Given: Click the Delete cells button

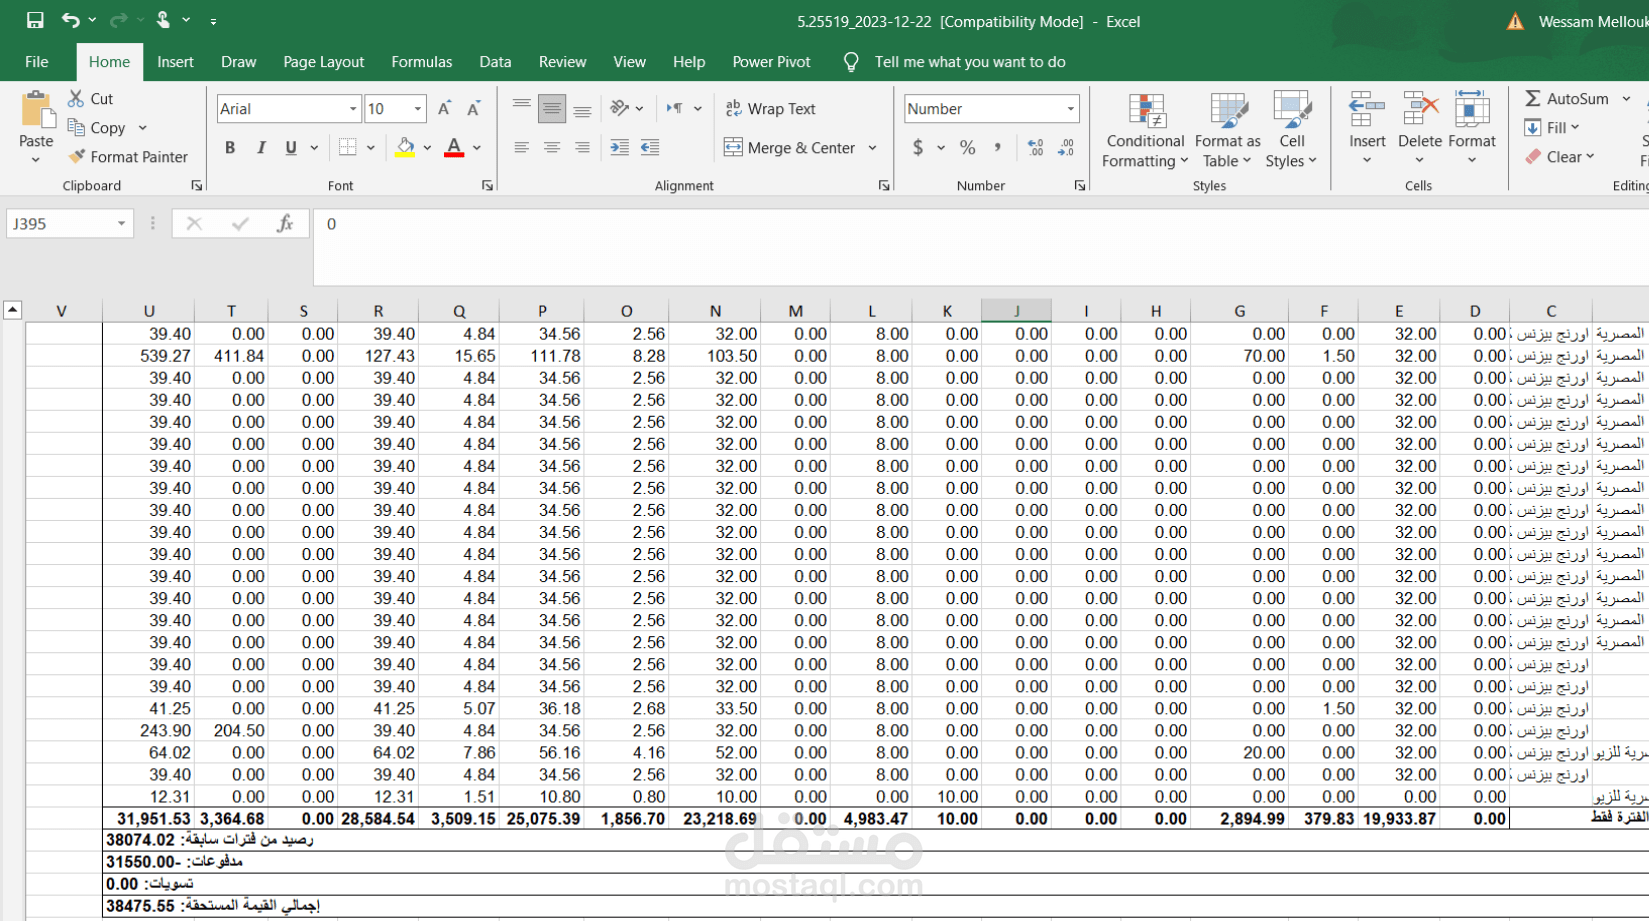Looking at the screenshot, I should pyautogui.click(x=1419, y=128).
